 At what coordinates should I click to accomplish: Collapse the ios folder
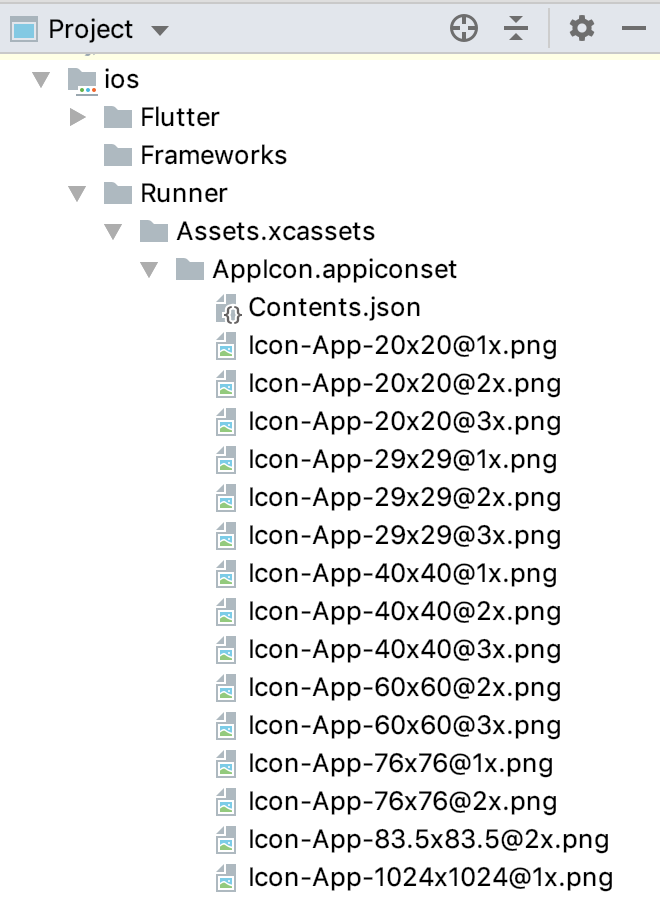point(41,79)
